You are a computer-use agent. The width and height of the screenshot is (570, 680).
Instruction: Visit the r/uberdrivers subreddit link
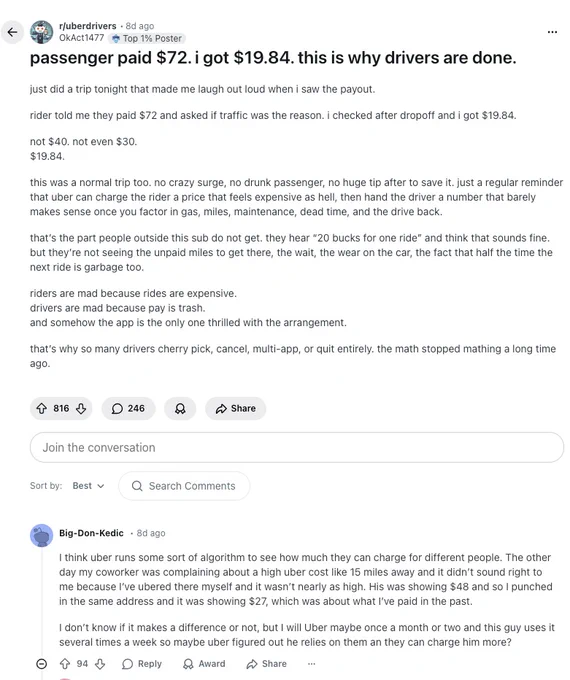pos(88,26)
